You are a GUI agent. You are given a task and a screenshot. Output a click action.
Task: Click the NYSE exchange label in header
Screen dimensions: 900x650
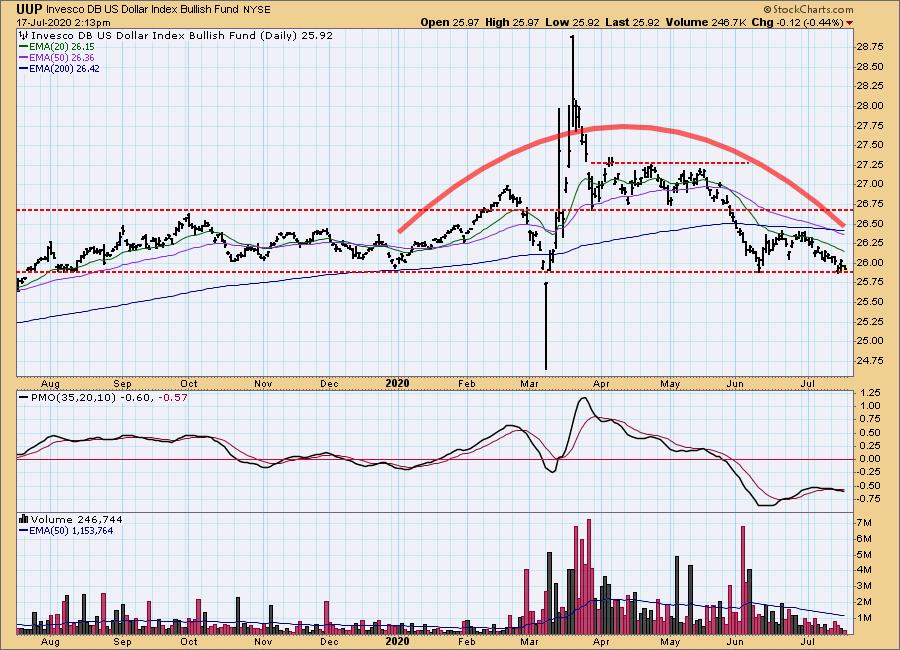[256, 9]
